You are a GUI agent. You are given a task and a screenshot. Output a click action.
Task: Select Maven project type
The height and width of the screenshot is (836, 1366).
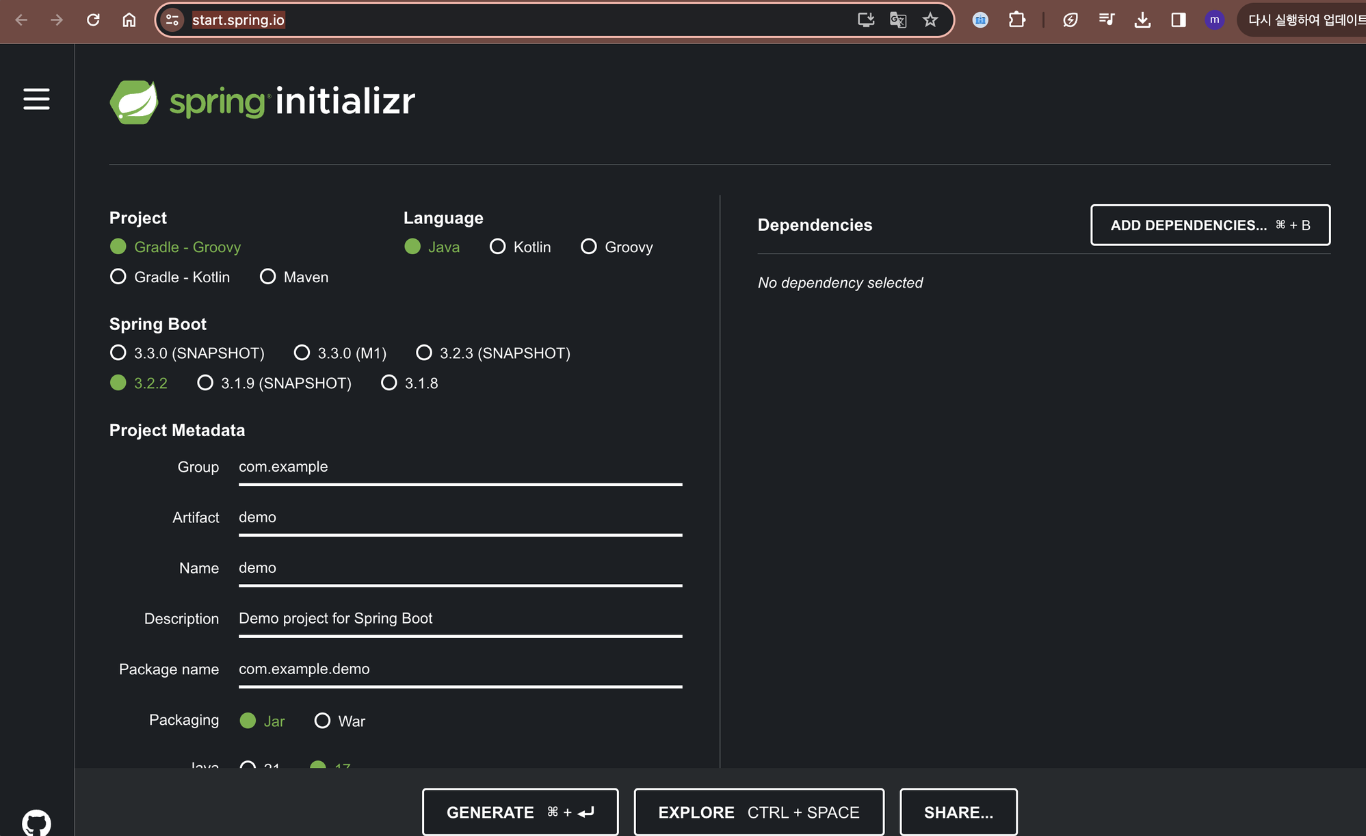click(x=294, y=277)
